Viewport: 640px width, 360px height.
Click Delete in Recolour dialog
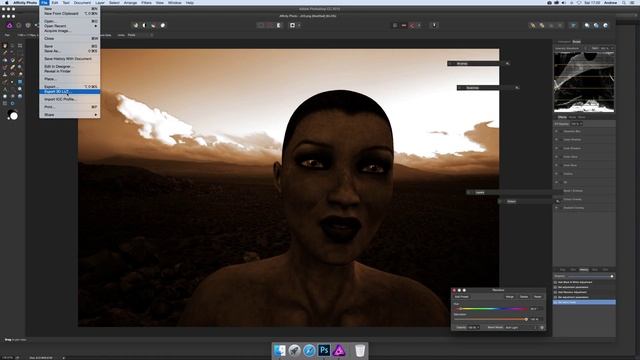pos(524,297)
